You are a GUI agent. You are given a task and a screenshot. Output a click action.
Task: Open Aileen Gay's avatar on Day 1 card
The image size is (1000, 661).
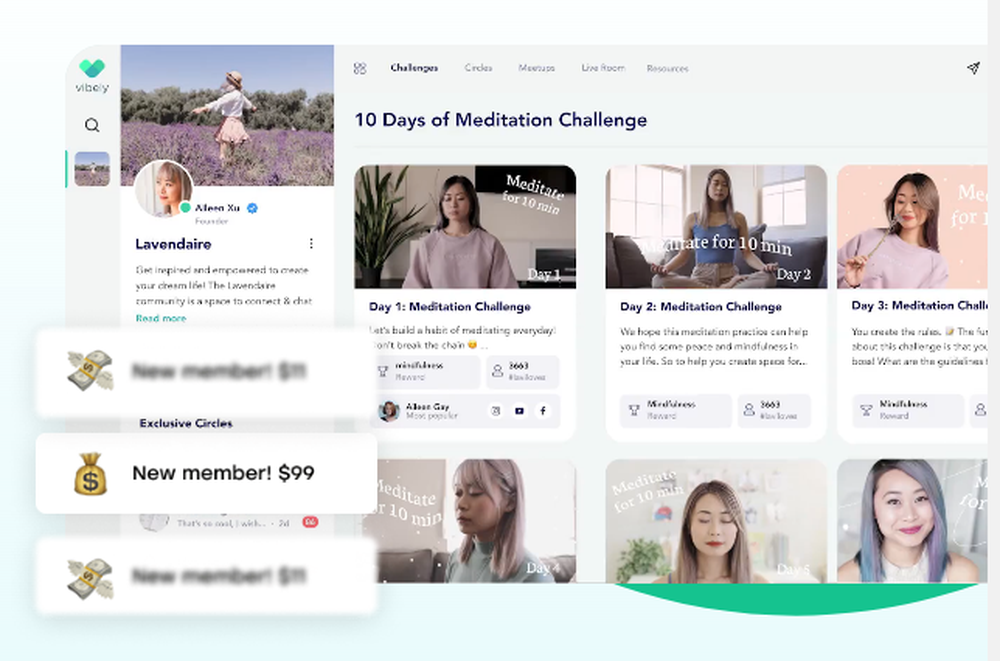click(388, 411)
